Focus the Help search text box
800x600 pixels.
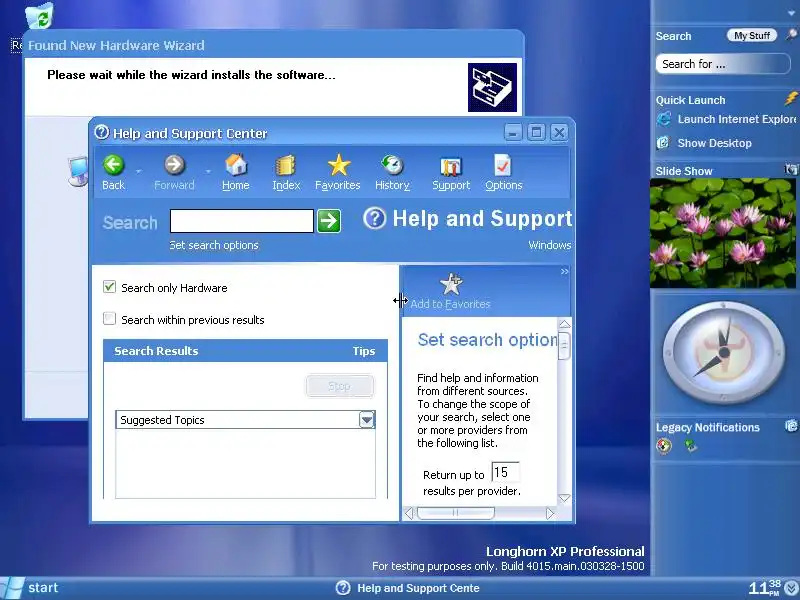[242, 221]
